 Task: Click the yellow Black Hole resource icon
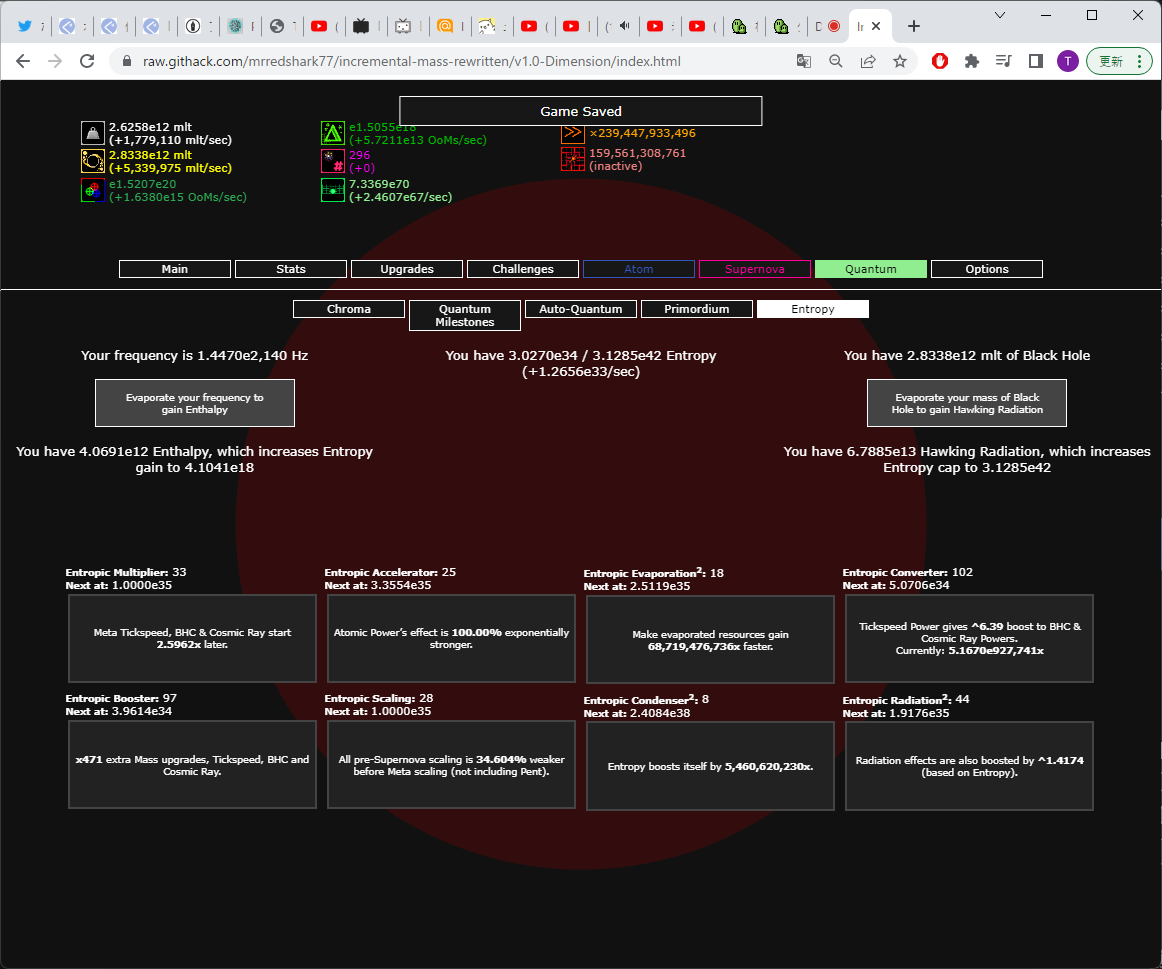[x=93, y=162]
